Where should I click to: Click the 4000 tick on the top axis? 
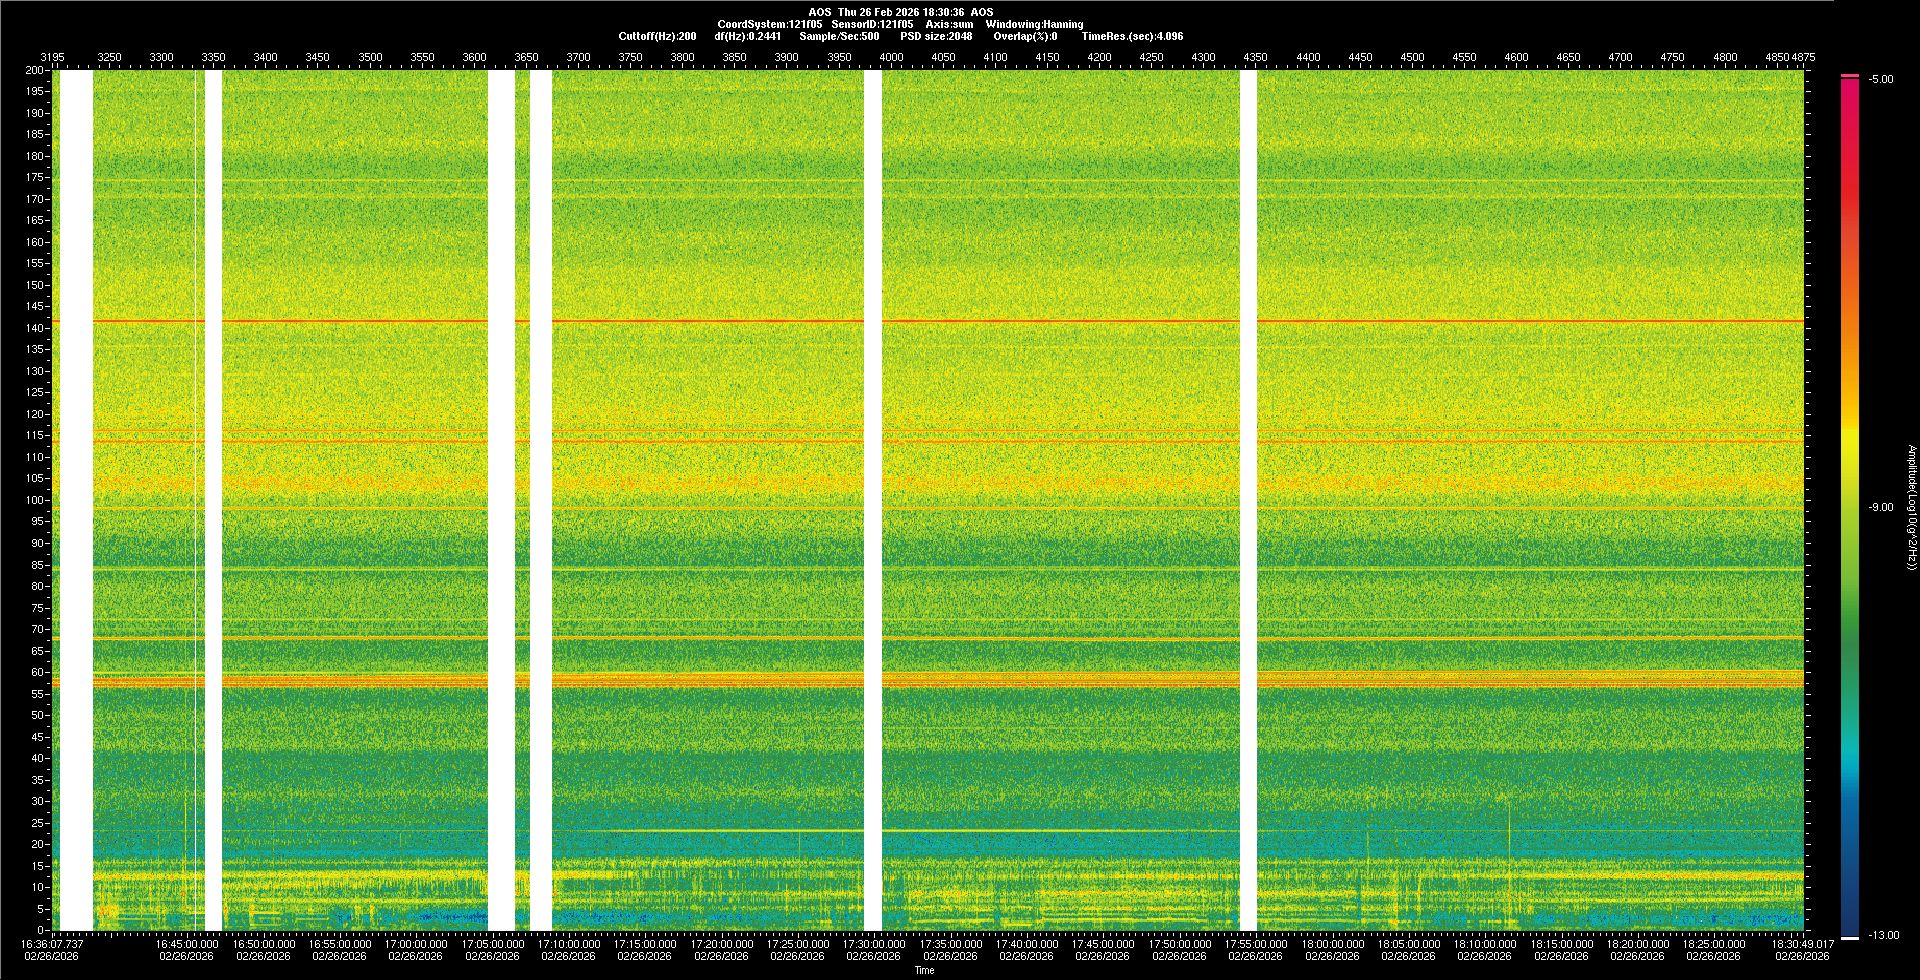point(890,57)
